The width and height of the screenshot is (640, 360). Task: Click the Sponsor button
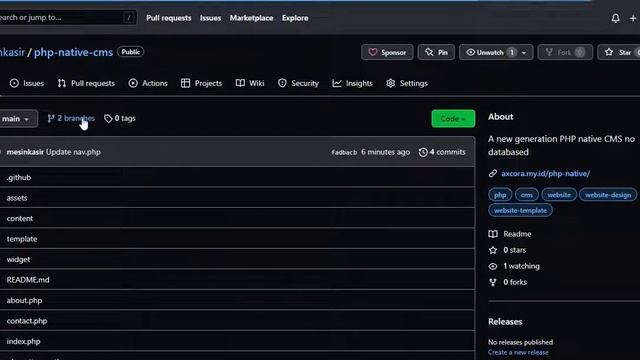coord(387,52)
